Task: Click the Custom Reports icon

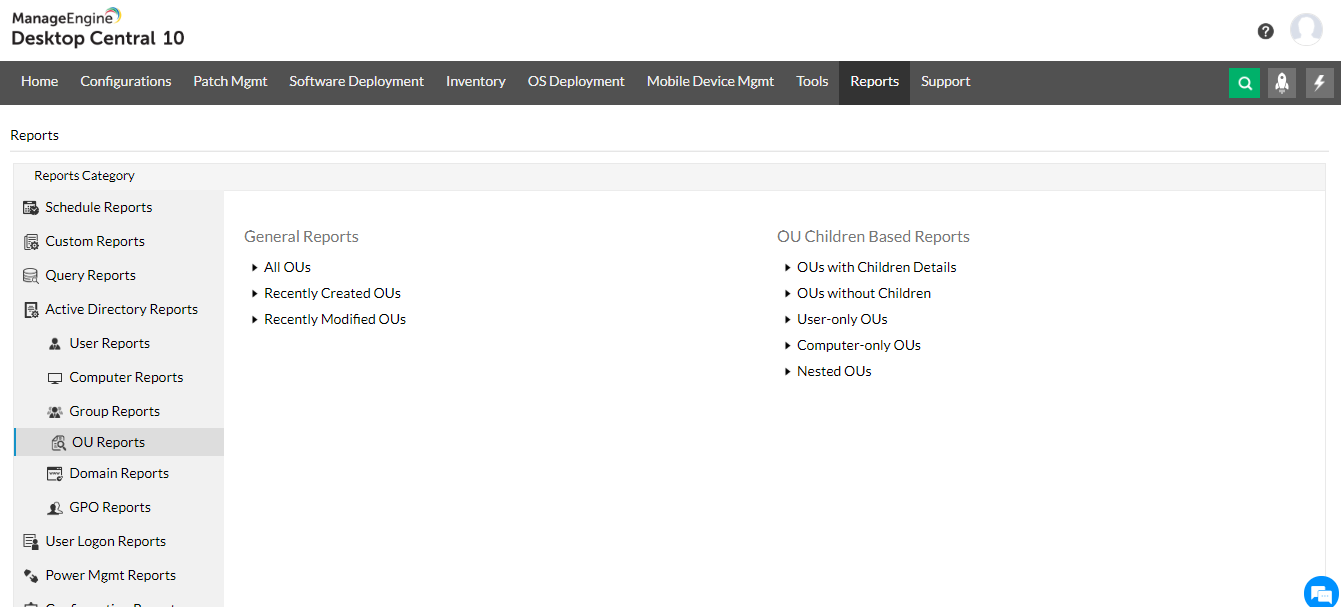Action: coord(30,242)
